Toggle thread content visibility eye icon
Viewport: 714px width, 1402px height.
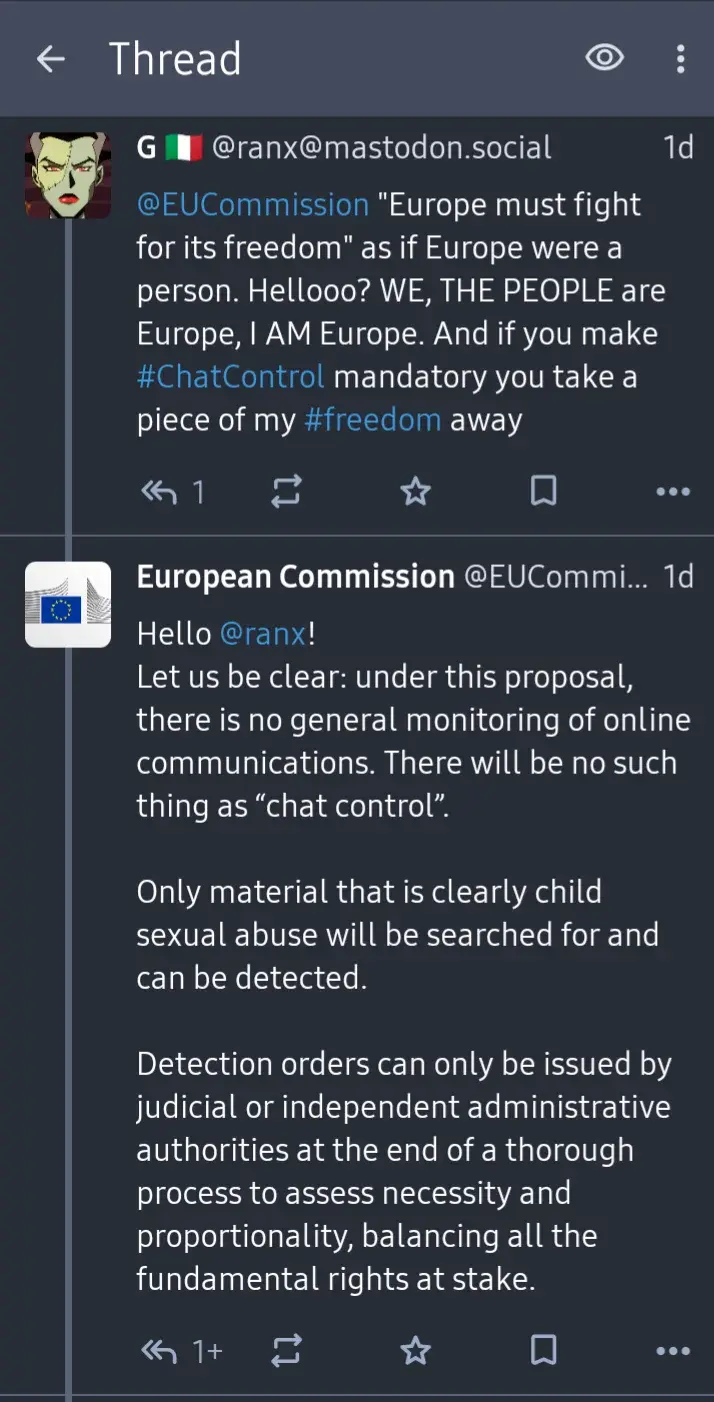pos(603,59)
